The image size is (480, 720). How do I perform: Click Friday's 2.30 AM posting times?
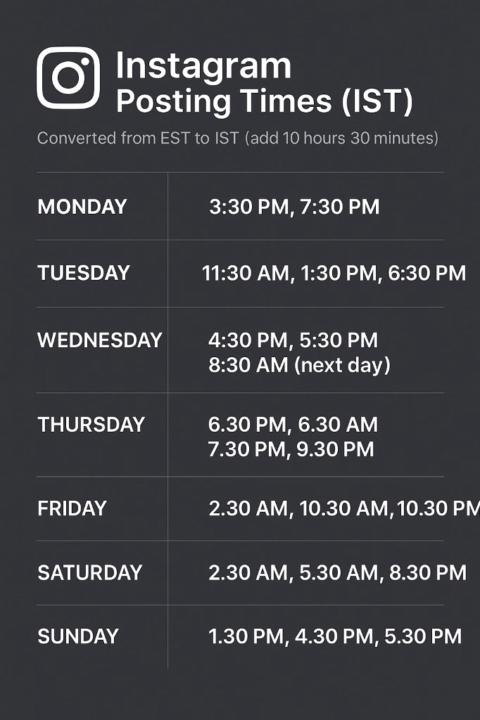tap(344, 508)
